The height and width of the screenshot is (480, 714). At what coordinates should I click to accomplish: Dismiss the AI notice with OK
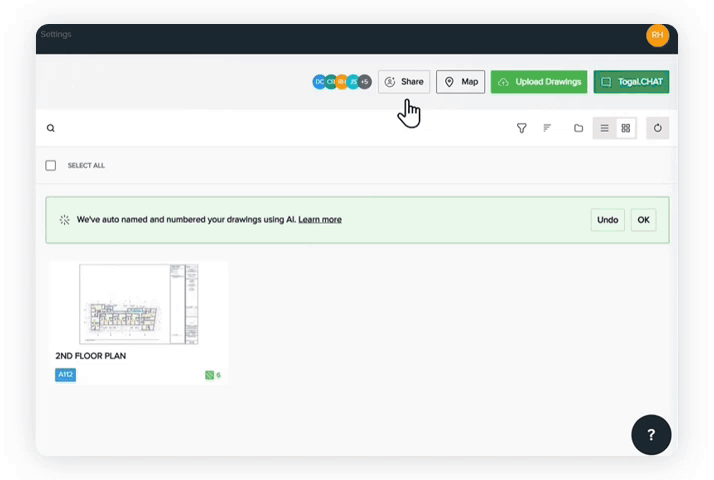(x=643, y=220)
